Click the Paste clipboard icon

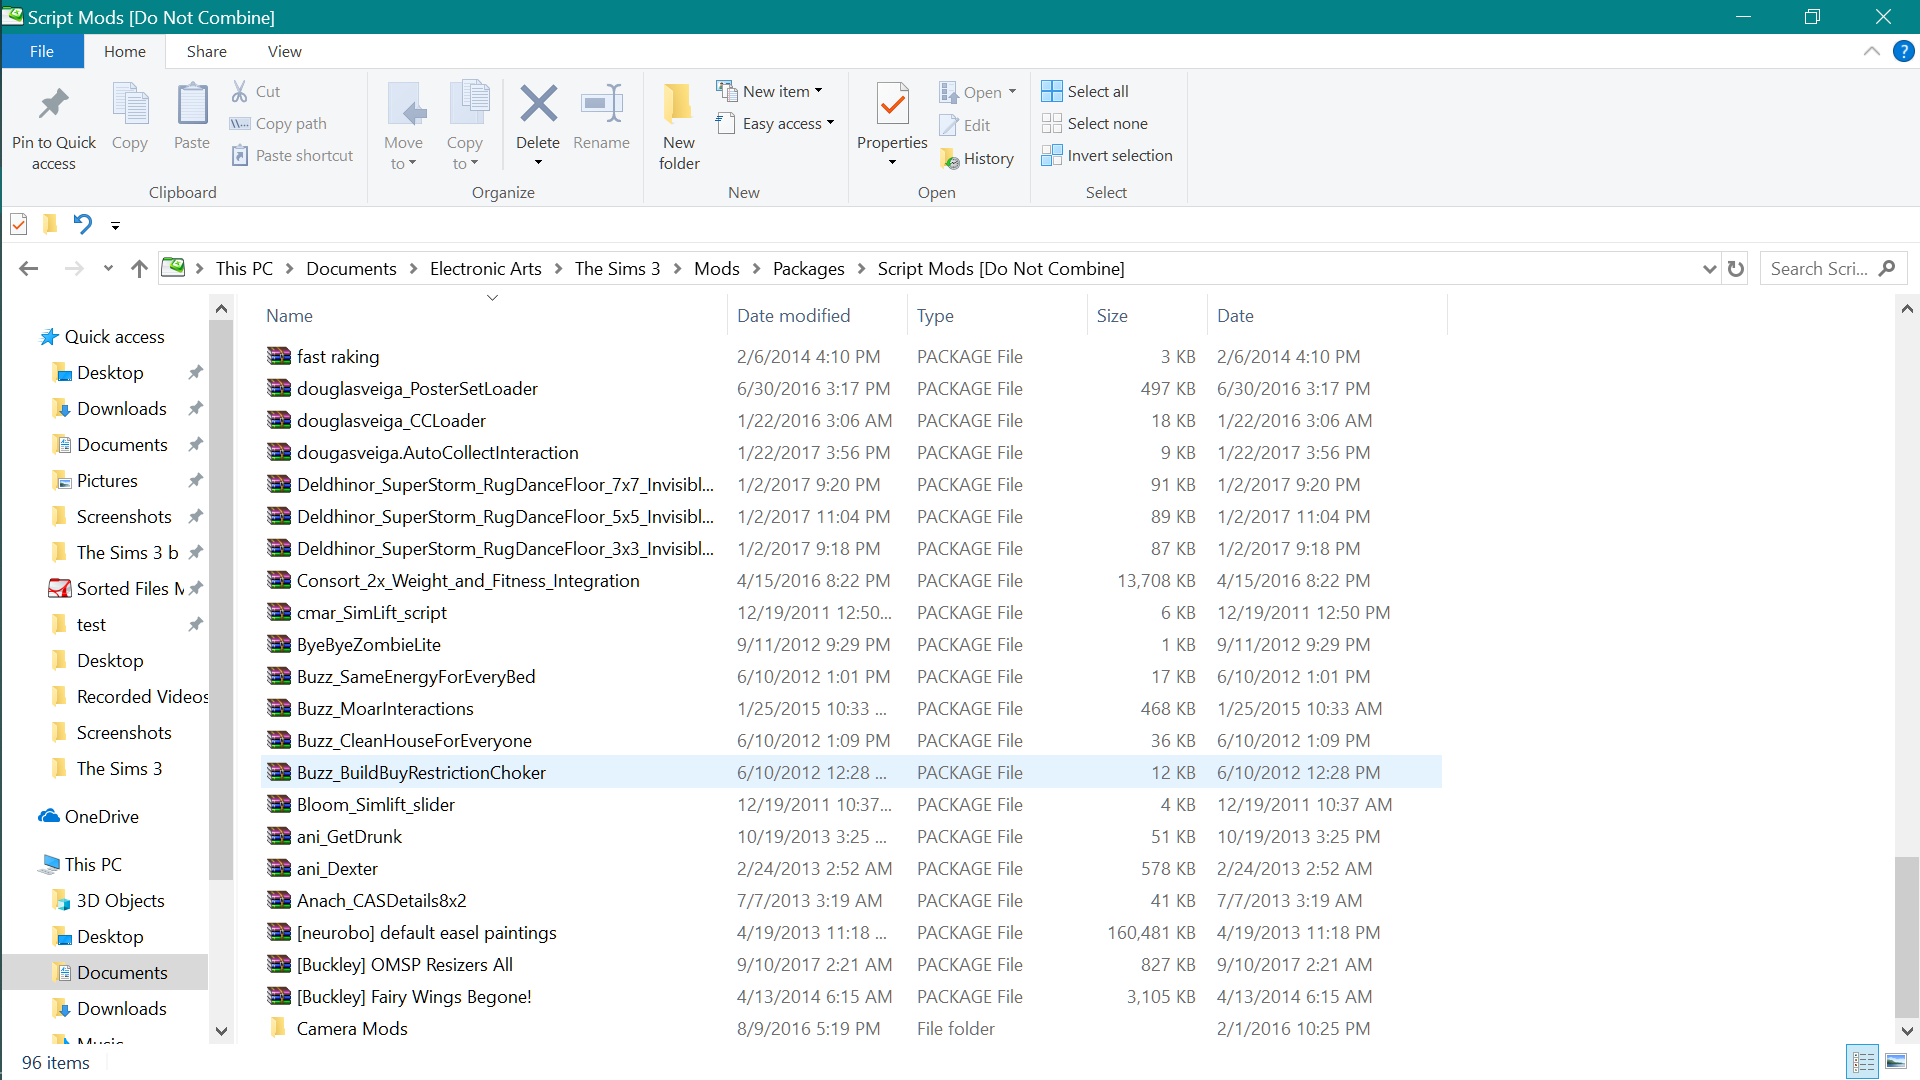[x=192, y=104]
